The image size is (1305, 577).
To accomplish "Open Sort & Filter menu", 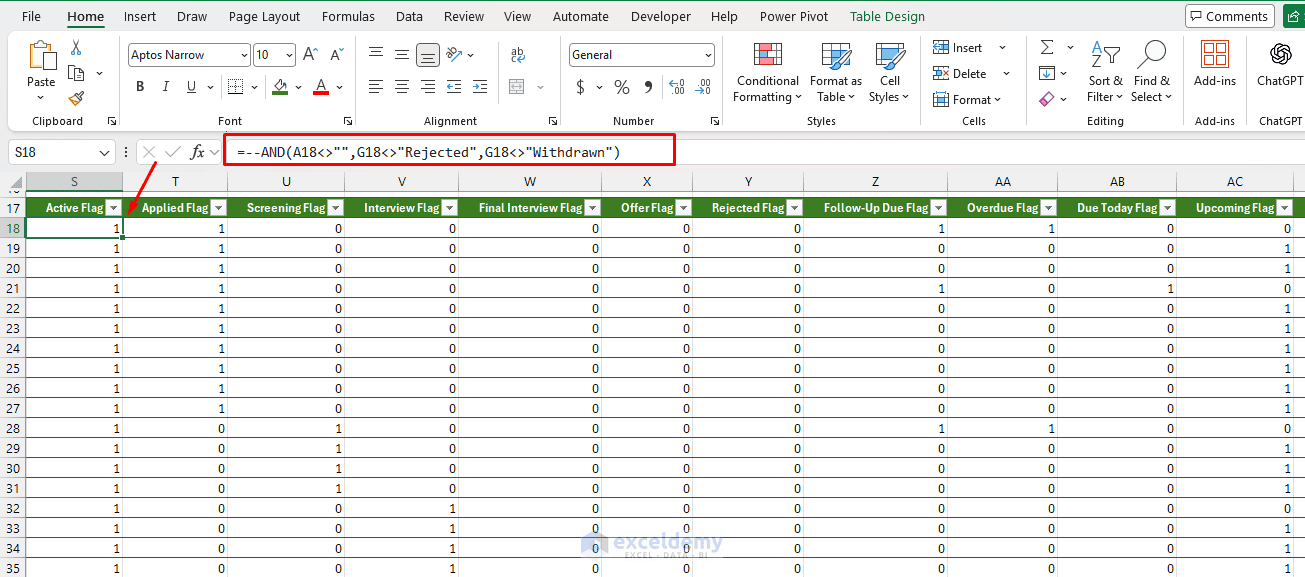I will 1104,73.
